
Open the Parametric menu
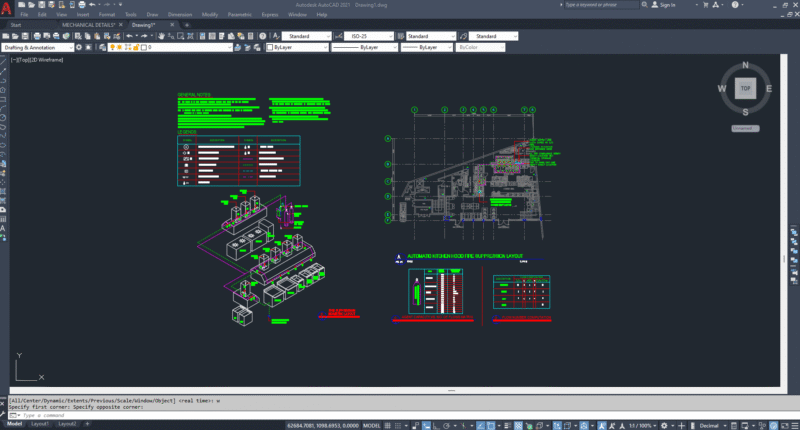pos(239,15)
